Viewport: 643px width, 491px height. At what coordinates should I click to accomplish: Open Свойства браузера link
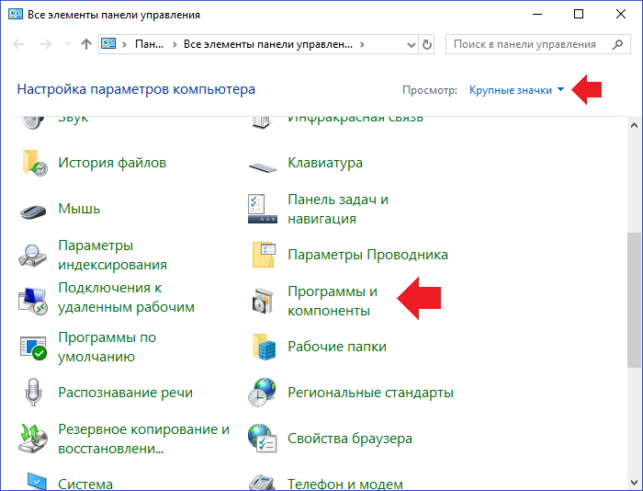(x=350, y=438)
